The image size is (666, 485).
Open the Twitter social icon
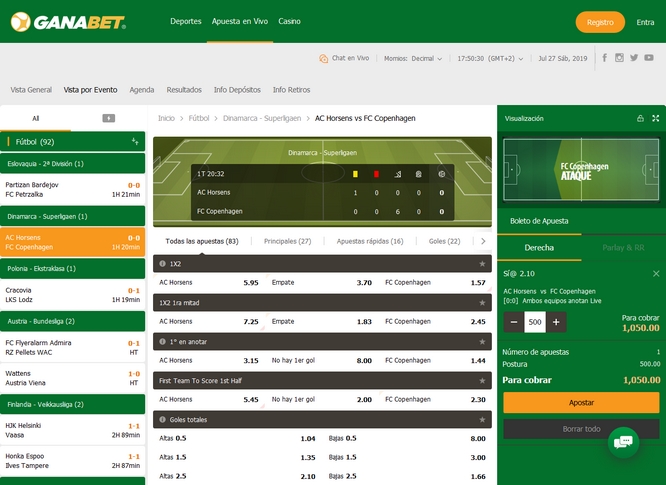634,58
